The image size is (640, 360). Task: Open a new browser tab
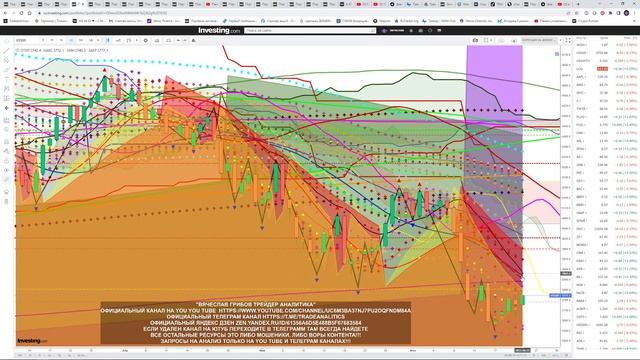click(x=578, y=4)
